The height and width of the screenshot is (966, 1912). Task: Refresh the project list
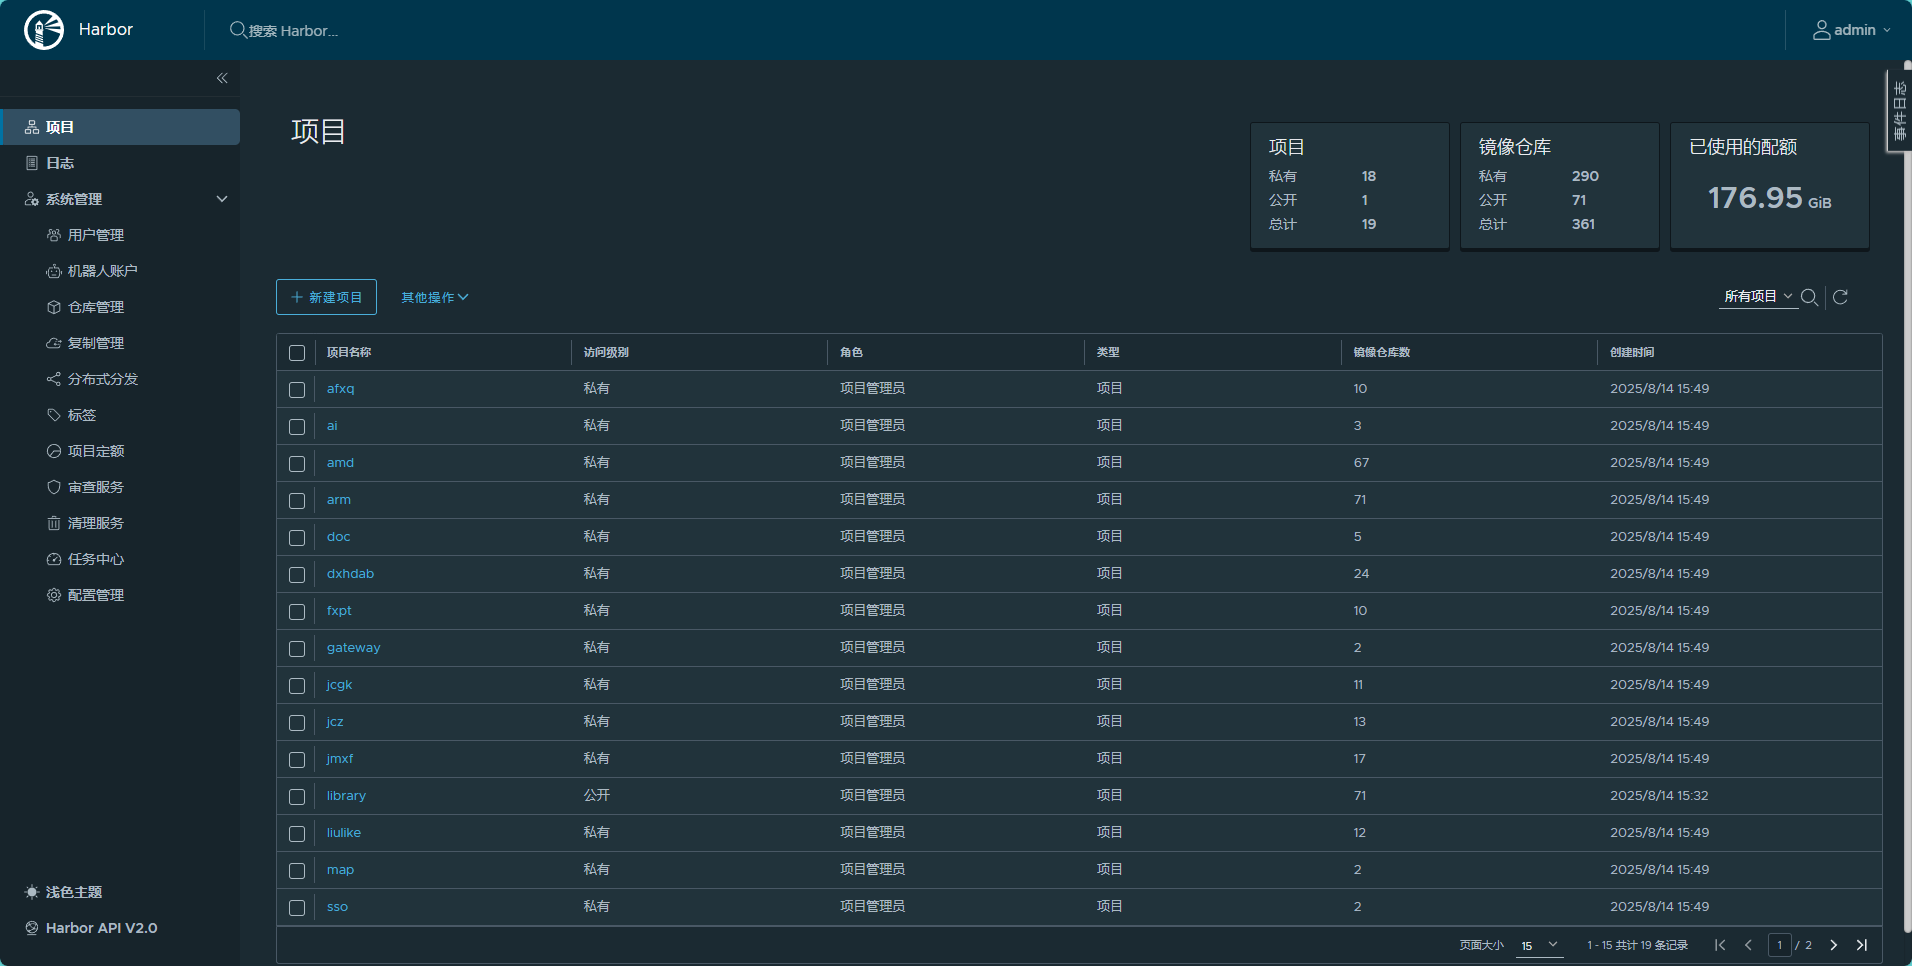[1840, 297]
